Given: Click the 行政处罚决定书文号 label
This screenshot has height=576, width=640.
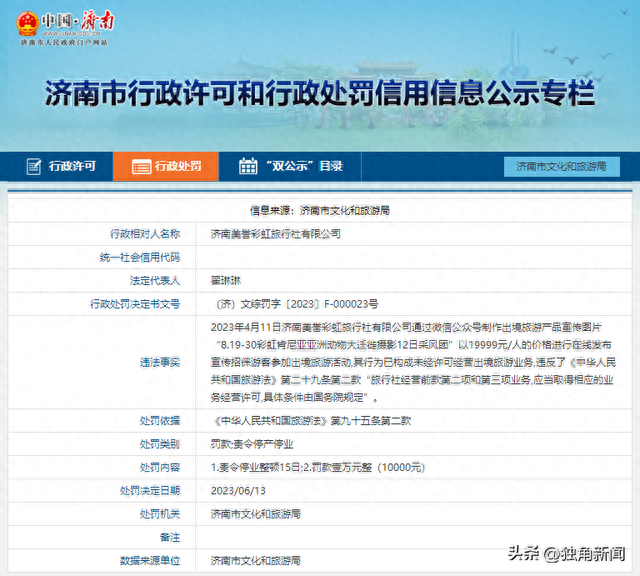Looking at the screenshot, I should tap(135, 304).
